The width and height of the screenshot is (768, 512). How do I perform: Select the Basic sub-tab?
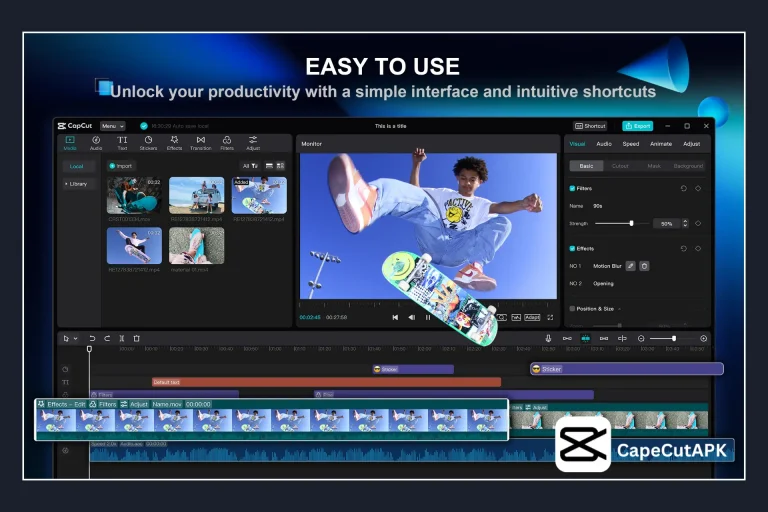[x=586, y=166]
